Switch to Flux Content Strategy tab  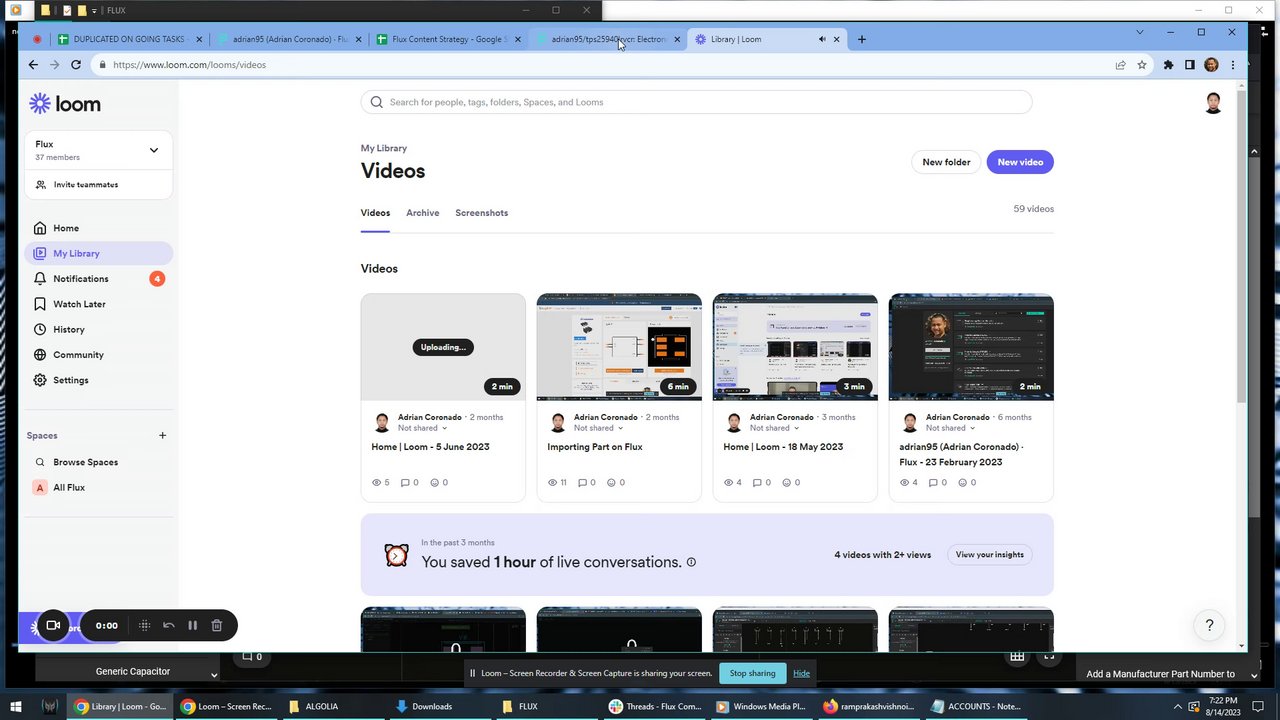(x=449, y=39)
